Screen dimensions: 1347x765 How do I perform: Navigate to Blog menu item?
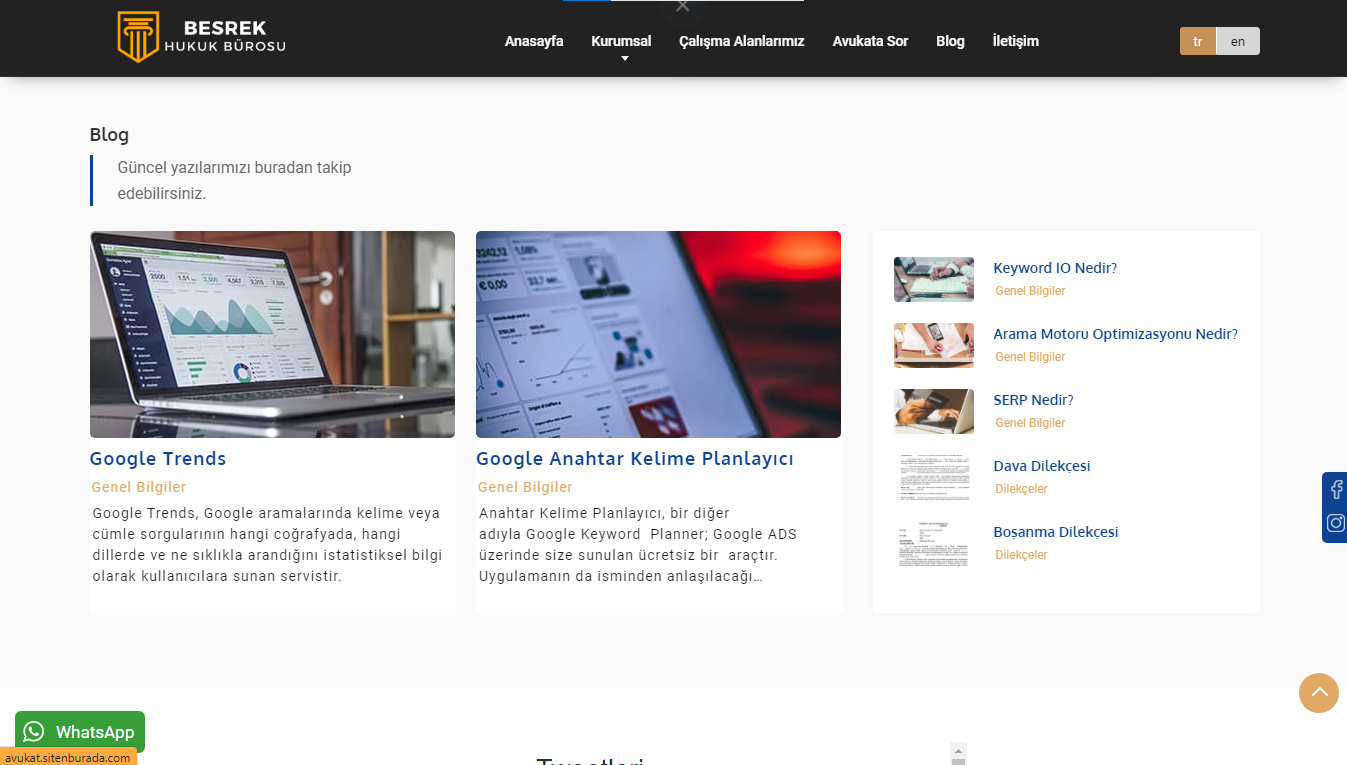click(x=950, y=41)
